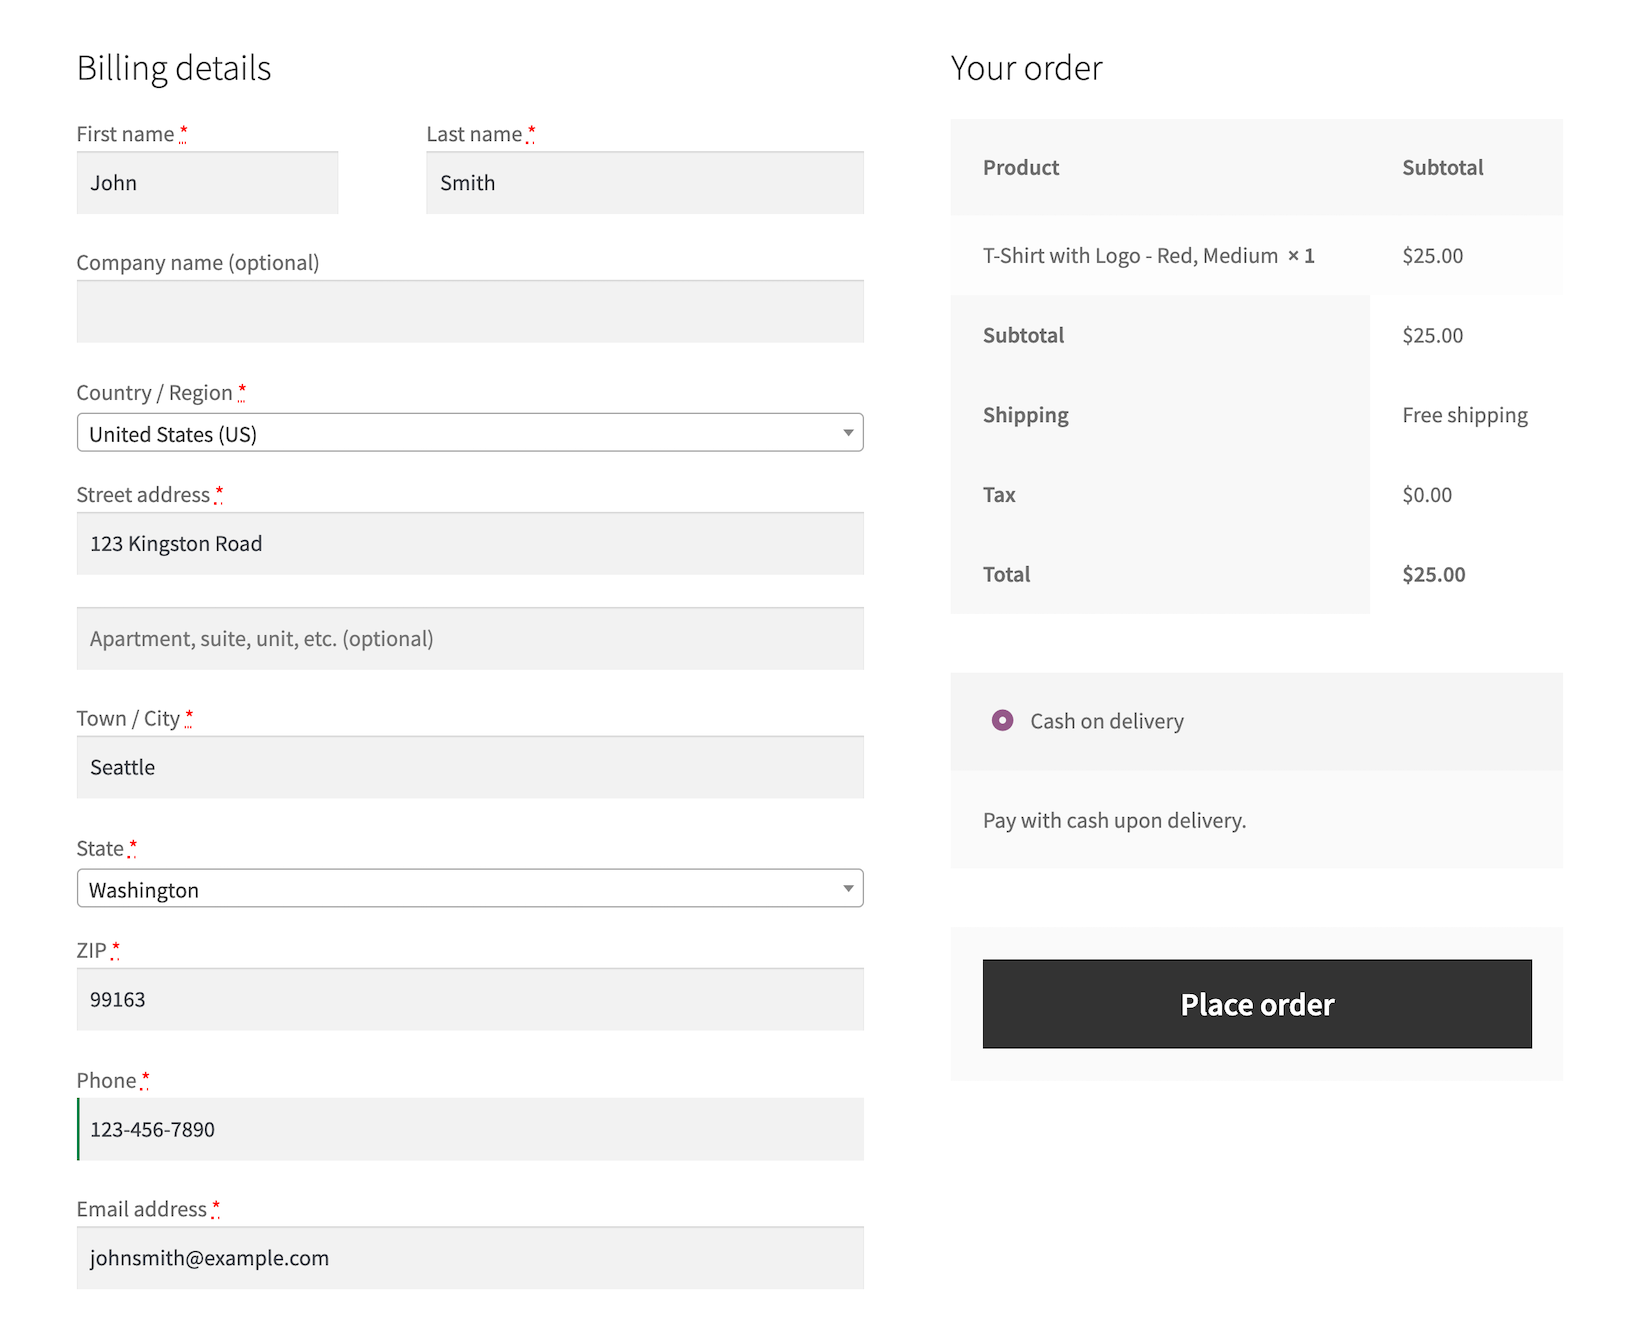Click the Country dropdown arrow icon

coord(848,433)
